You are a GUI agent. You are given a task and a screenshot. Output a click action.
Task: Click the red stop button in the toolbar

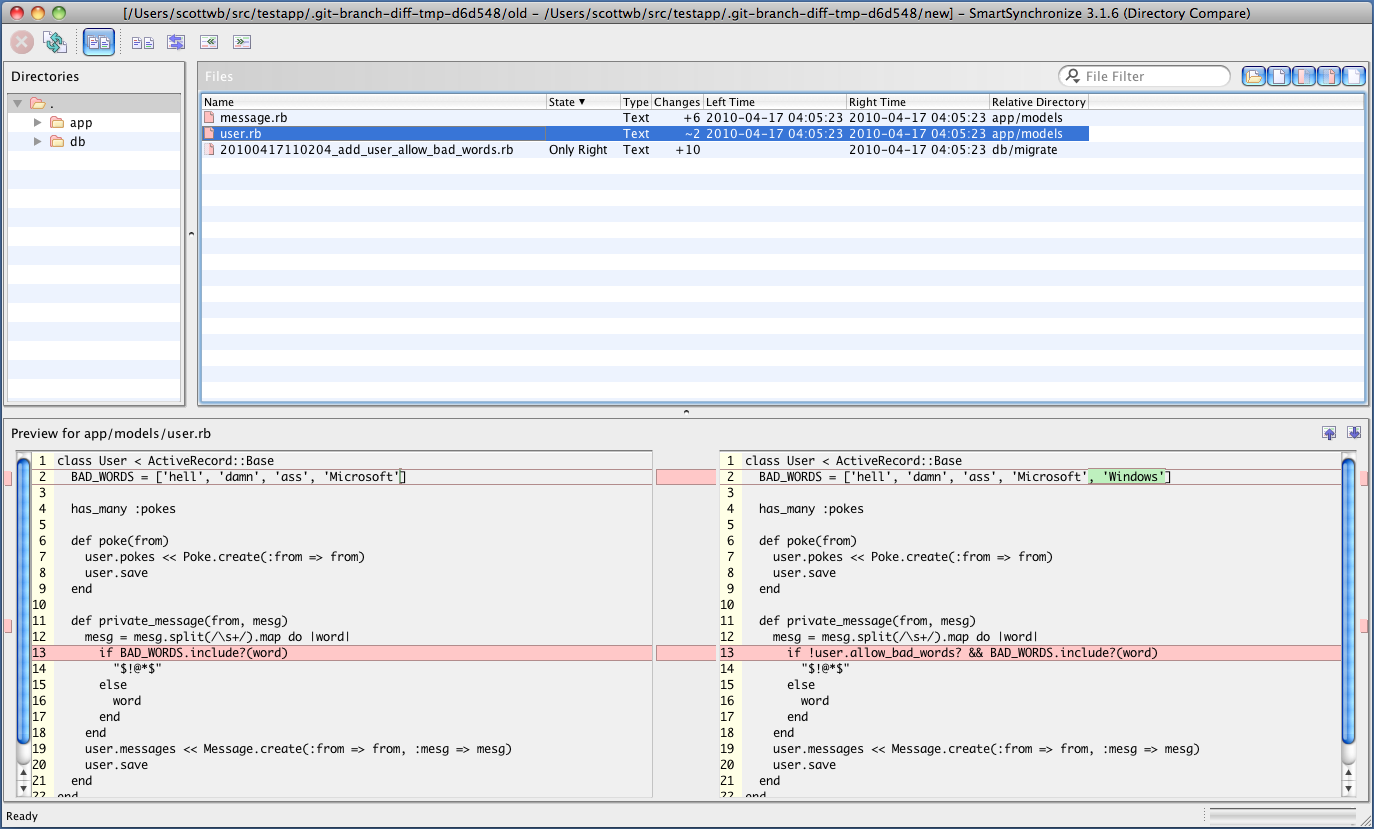(22, 42)
